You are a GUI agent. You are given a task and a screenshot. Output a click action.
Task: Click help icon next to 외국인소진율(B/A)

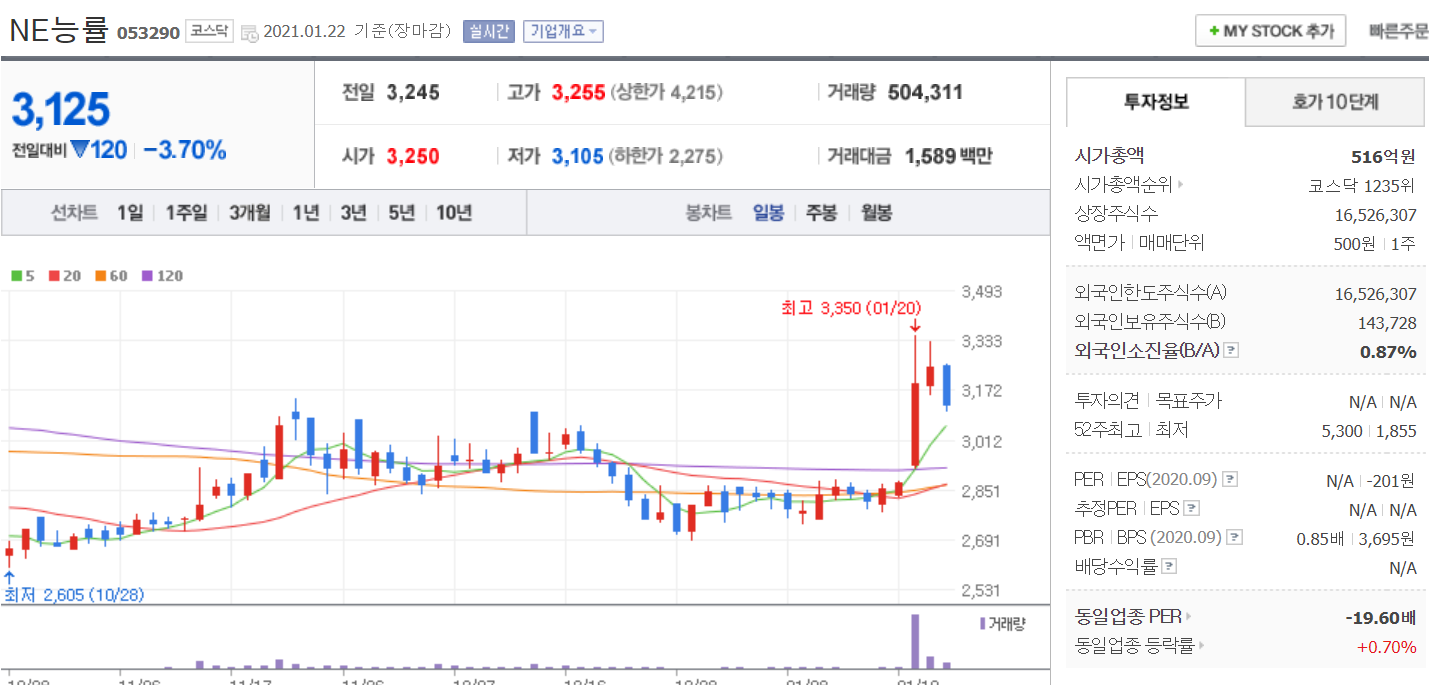coord(1232,351)
